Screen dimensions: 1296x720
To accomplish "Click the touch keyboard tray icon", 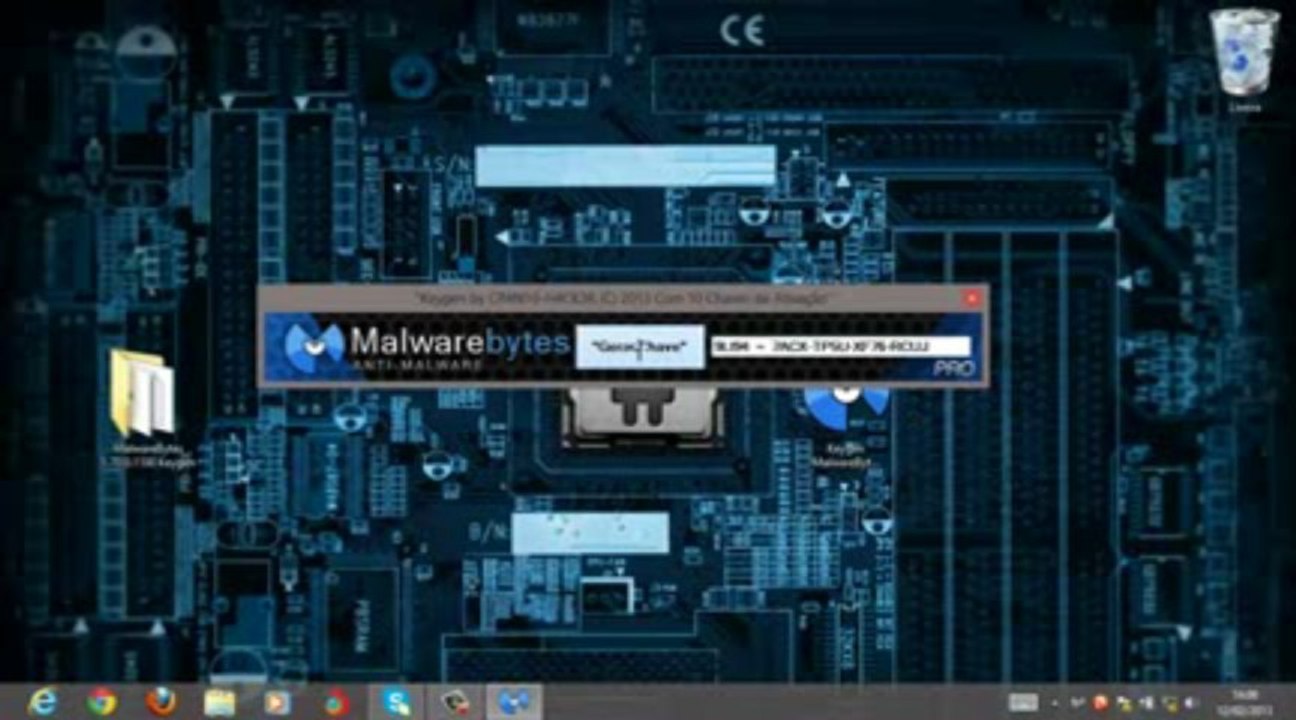I will point(1023,702).
